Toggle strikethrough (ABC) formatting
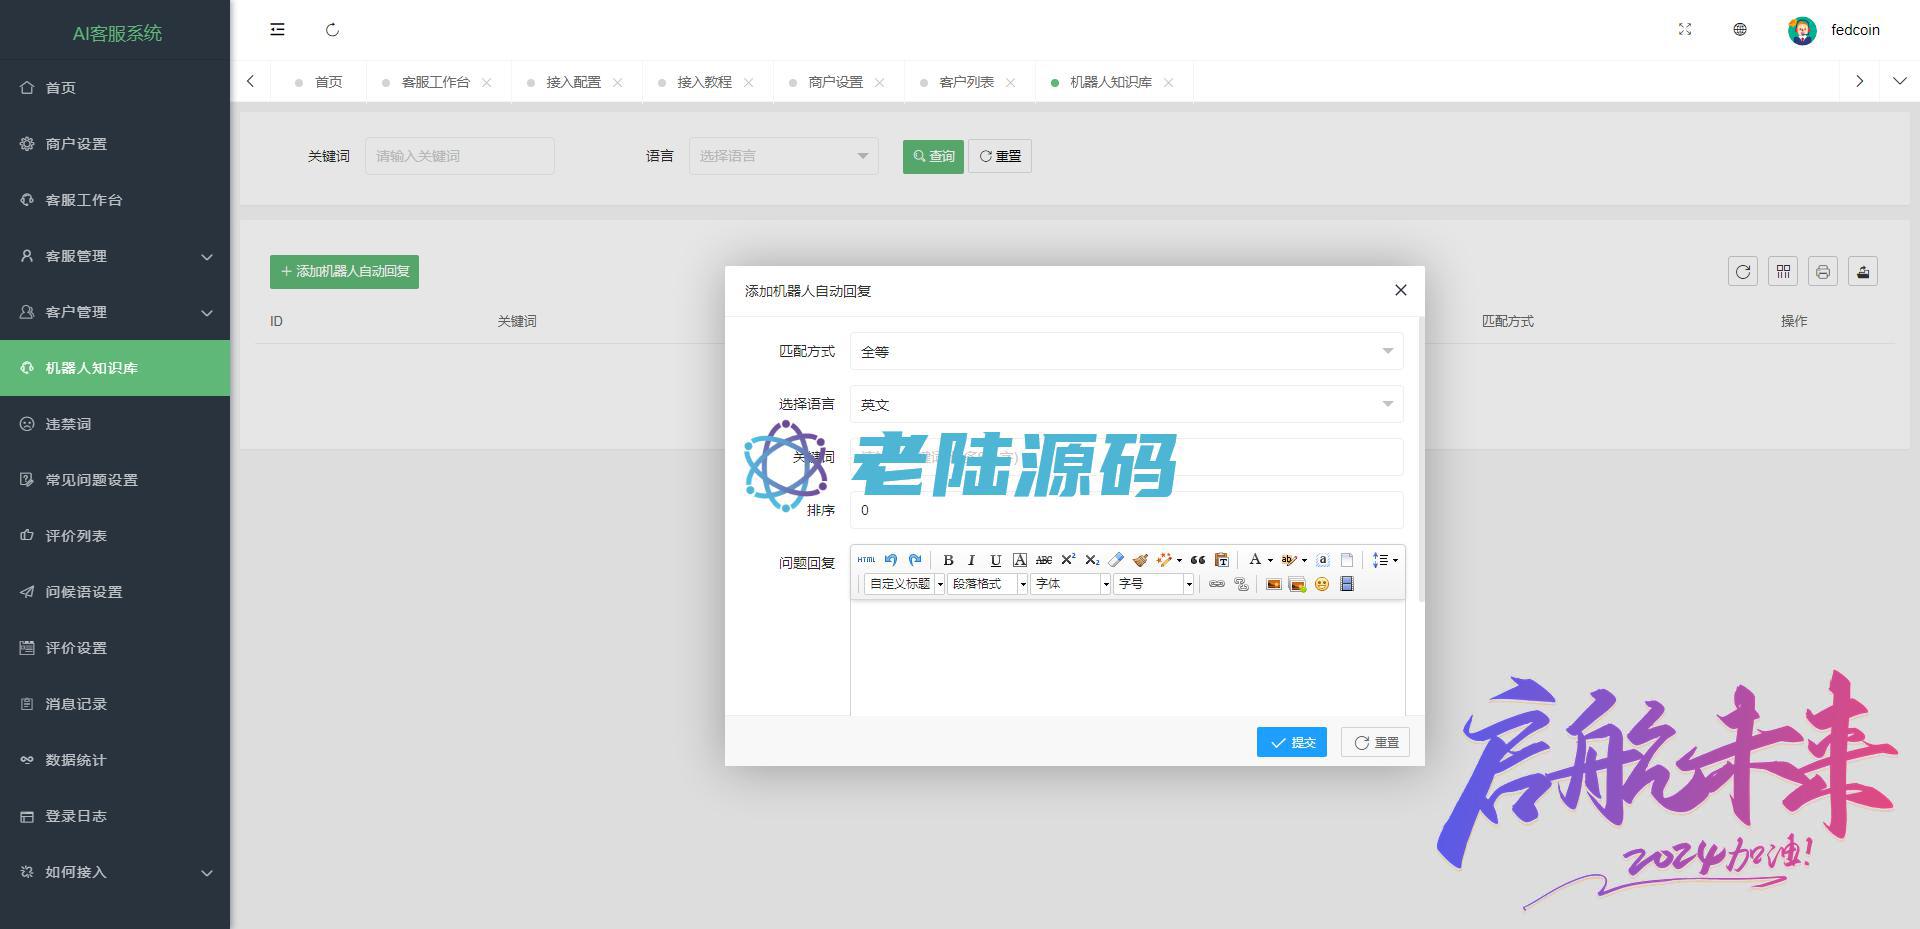This screenshot has width=1920, height=929. 1044,560
